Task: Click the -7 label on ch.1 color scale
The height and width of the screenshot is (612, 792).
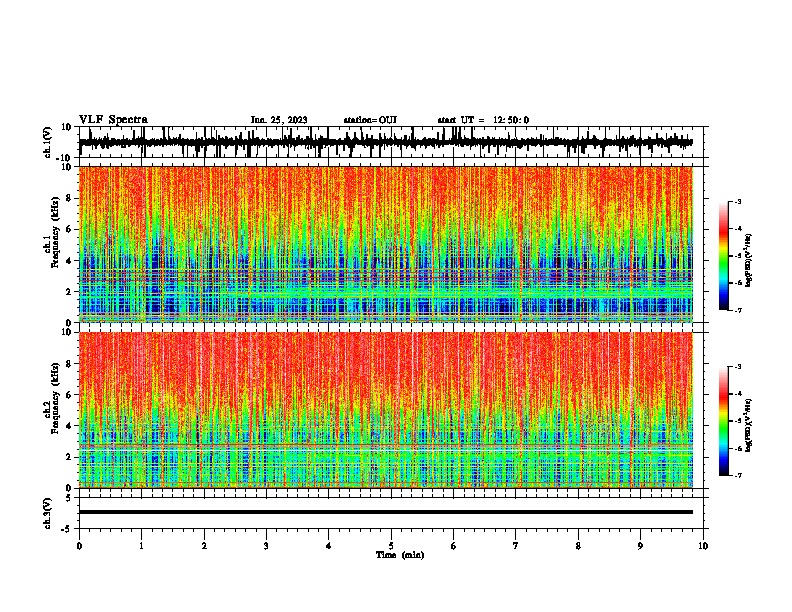Action: tap(737, 310)
